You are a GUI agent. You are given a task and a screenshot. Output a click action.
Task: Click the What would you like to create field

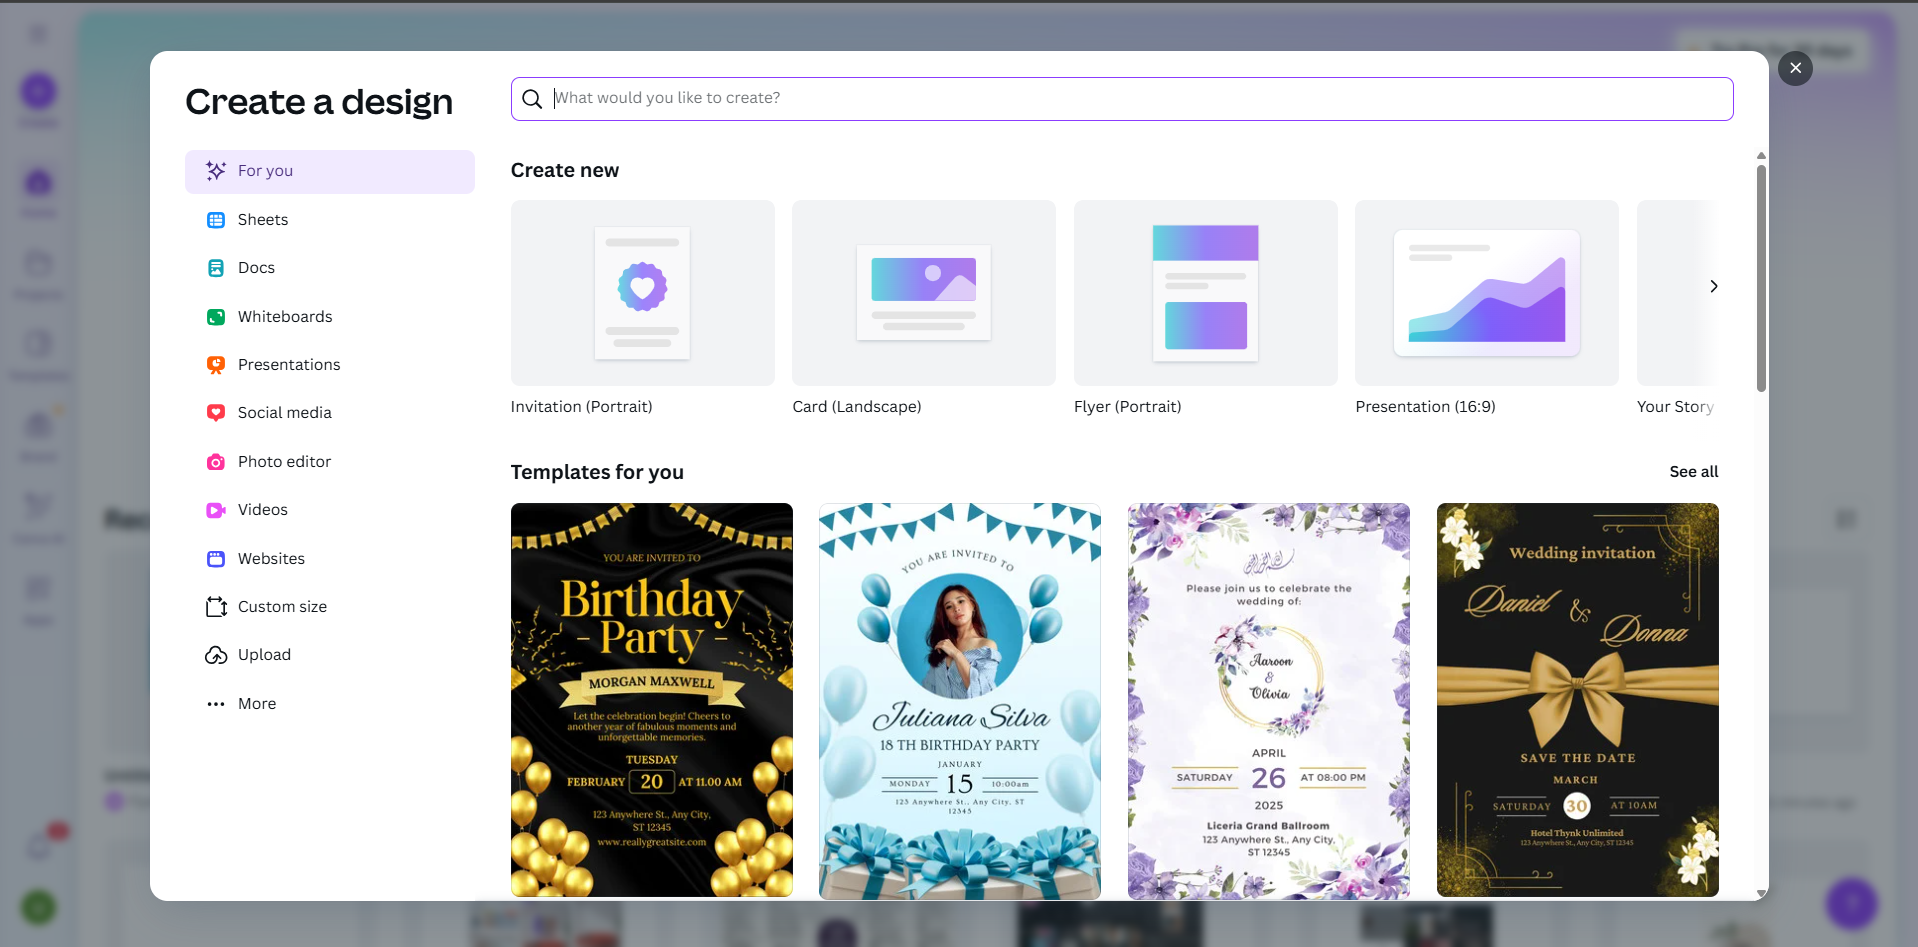pos(1000,98)
